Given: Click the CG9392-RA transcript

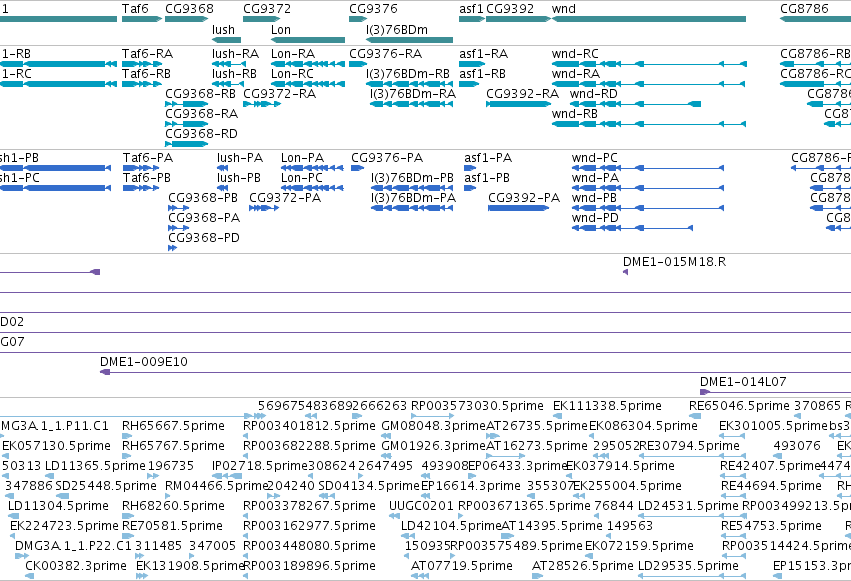Looking at the screenshot, I should point(518,104).
